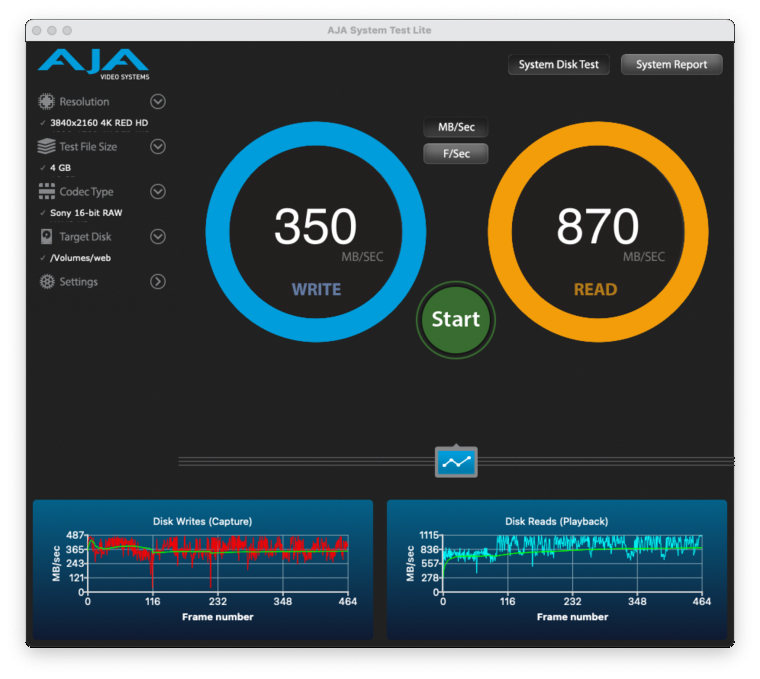Click the Disk Reads (Playback) graph

[557, 569]
